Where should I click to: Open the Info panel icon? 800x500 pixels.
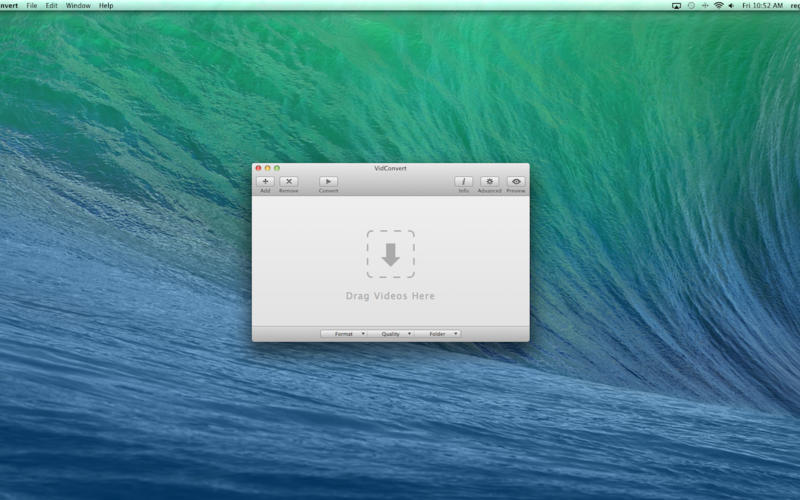coord(463,181)
